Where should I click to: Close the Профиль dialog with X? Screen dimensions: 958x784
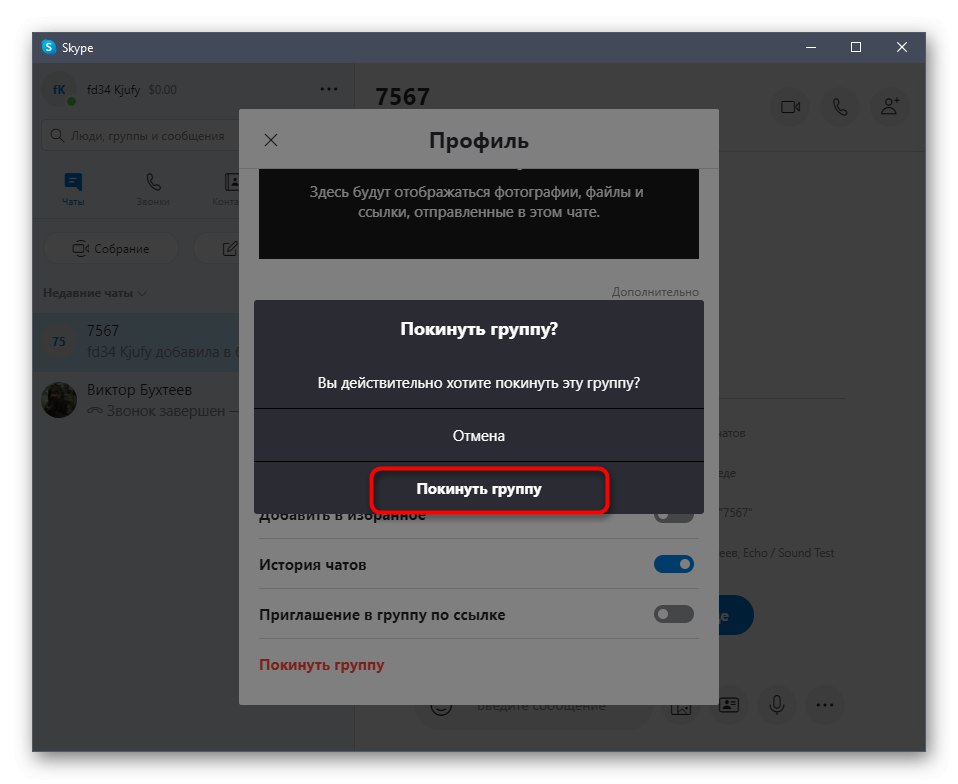coord(271,140)
